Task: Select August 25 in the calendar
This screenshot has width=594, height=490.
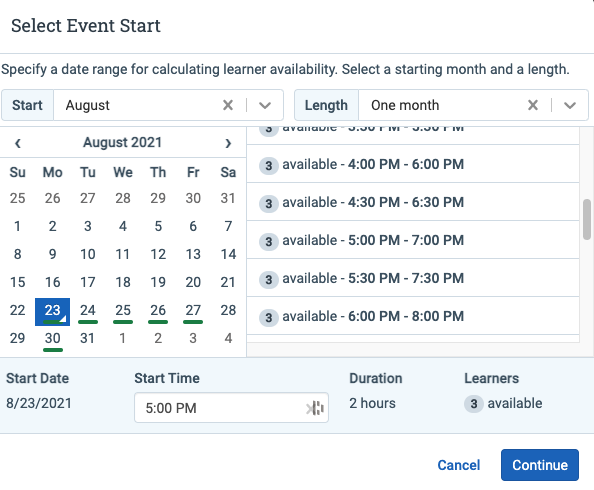Action: point(123,312)
